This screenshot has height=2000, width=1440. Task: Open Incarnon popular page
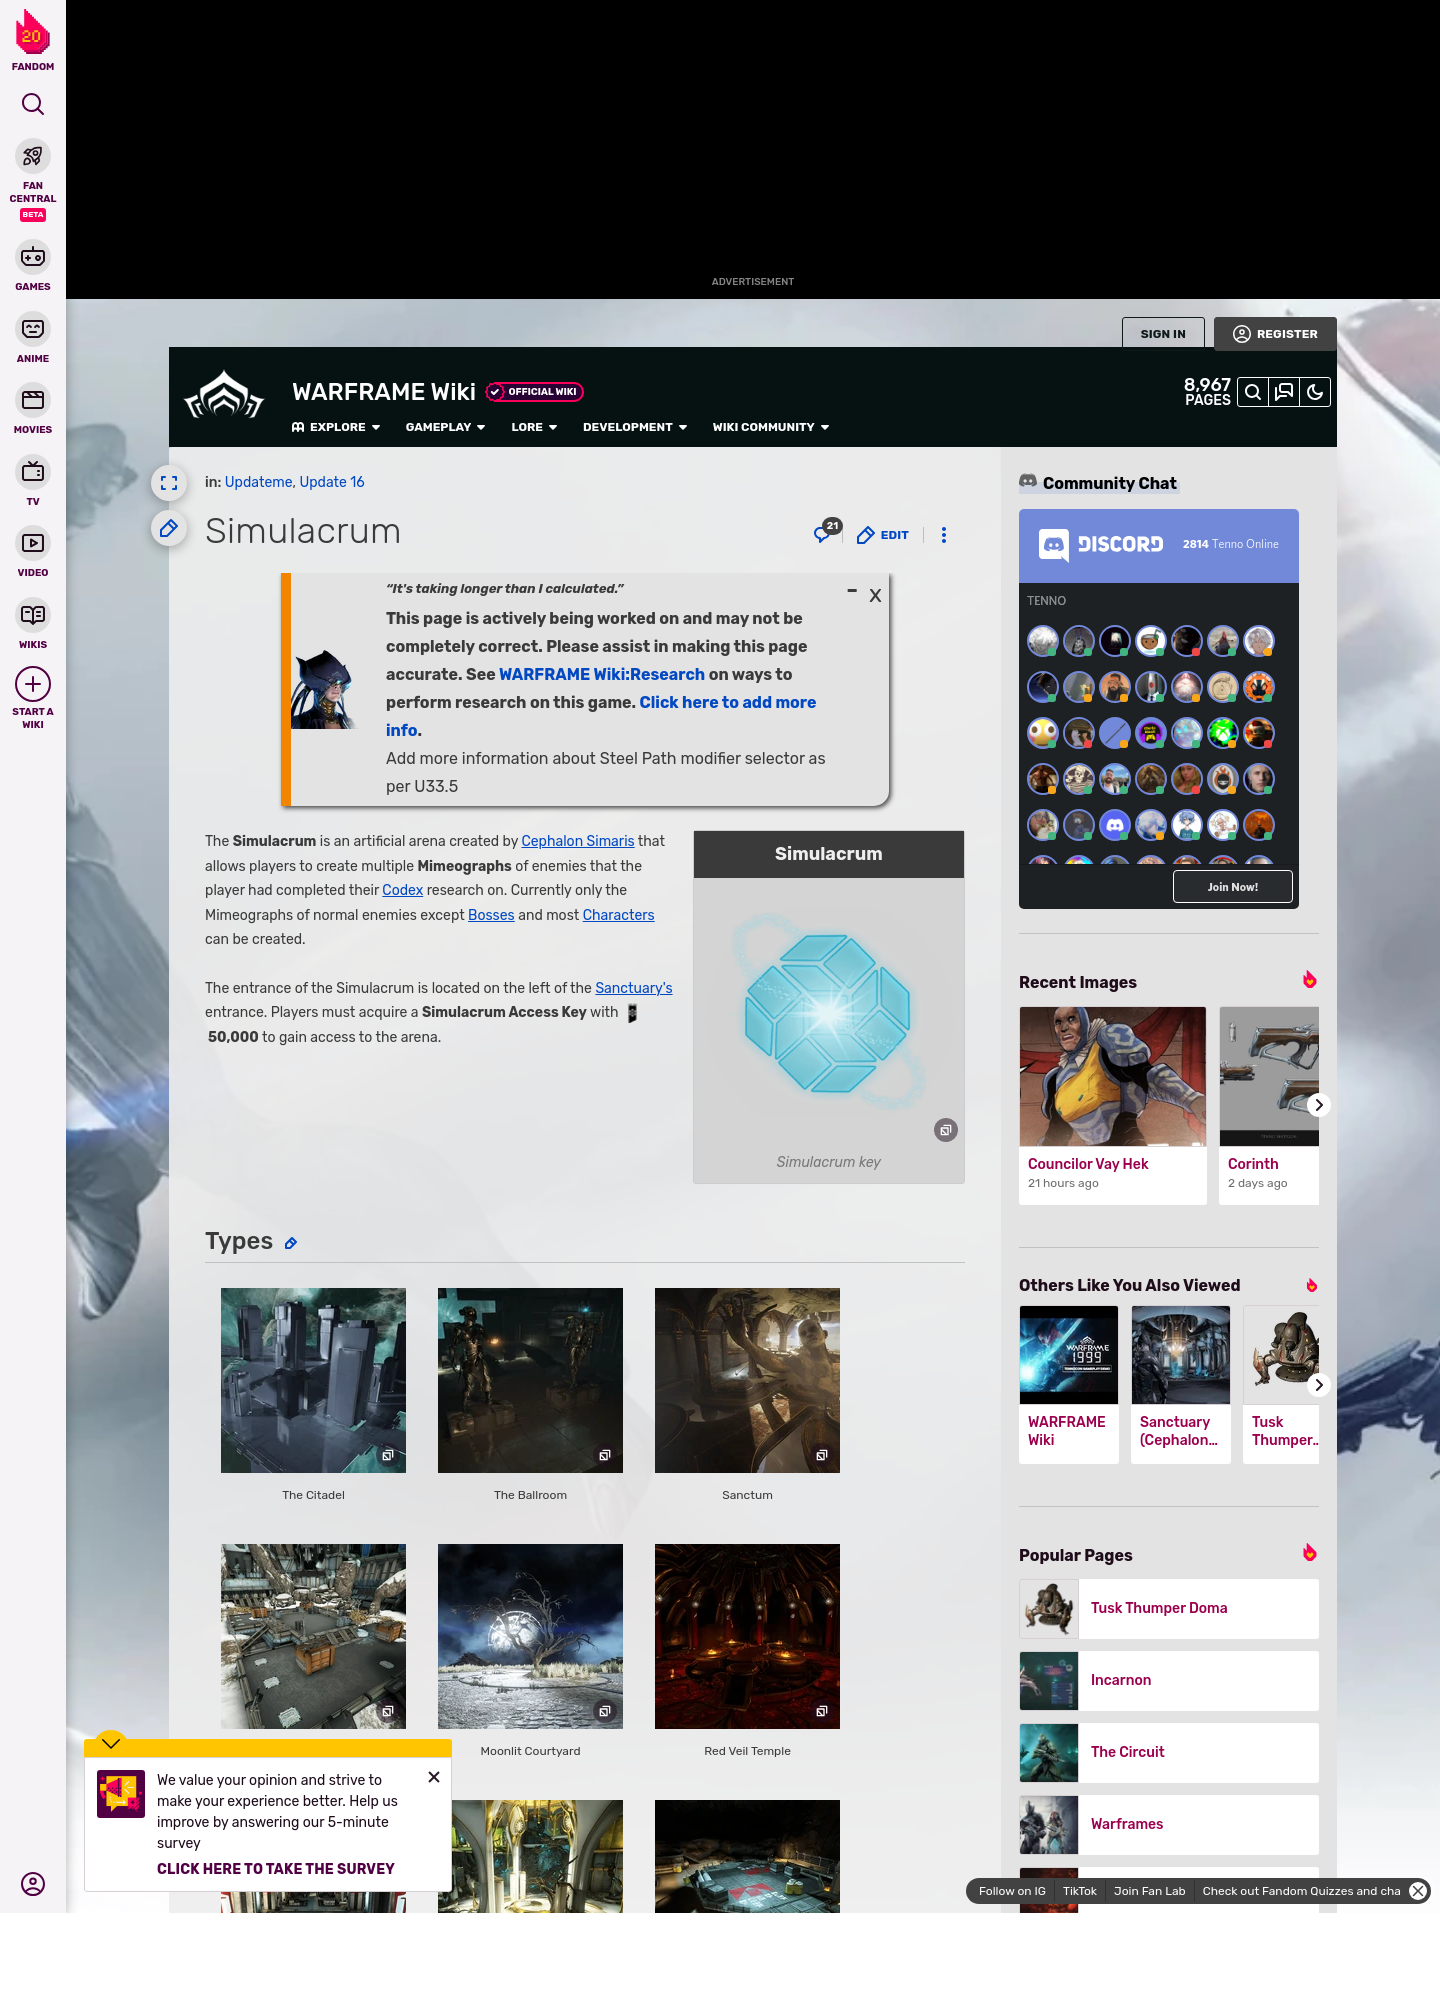[x=1169, y=1680]
